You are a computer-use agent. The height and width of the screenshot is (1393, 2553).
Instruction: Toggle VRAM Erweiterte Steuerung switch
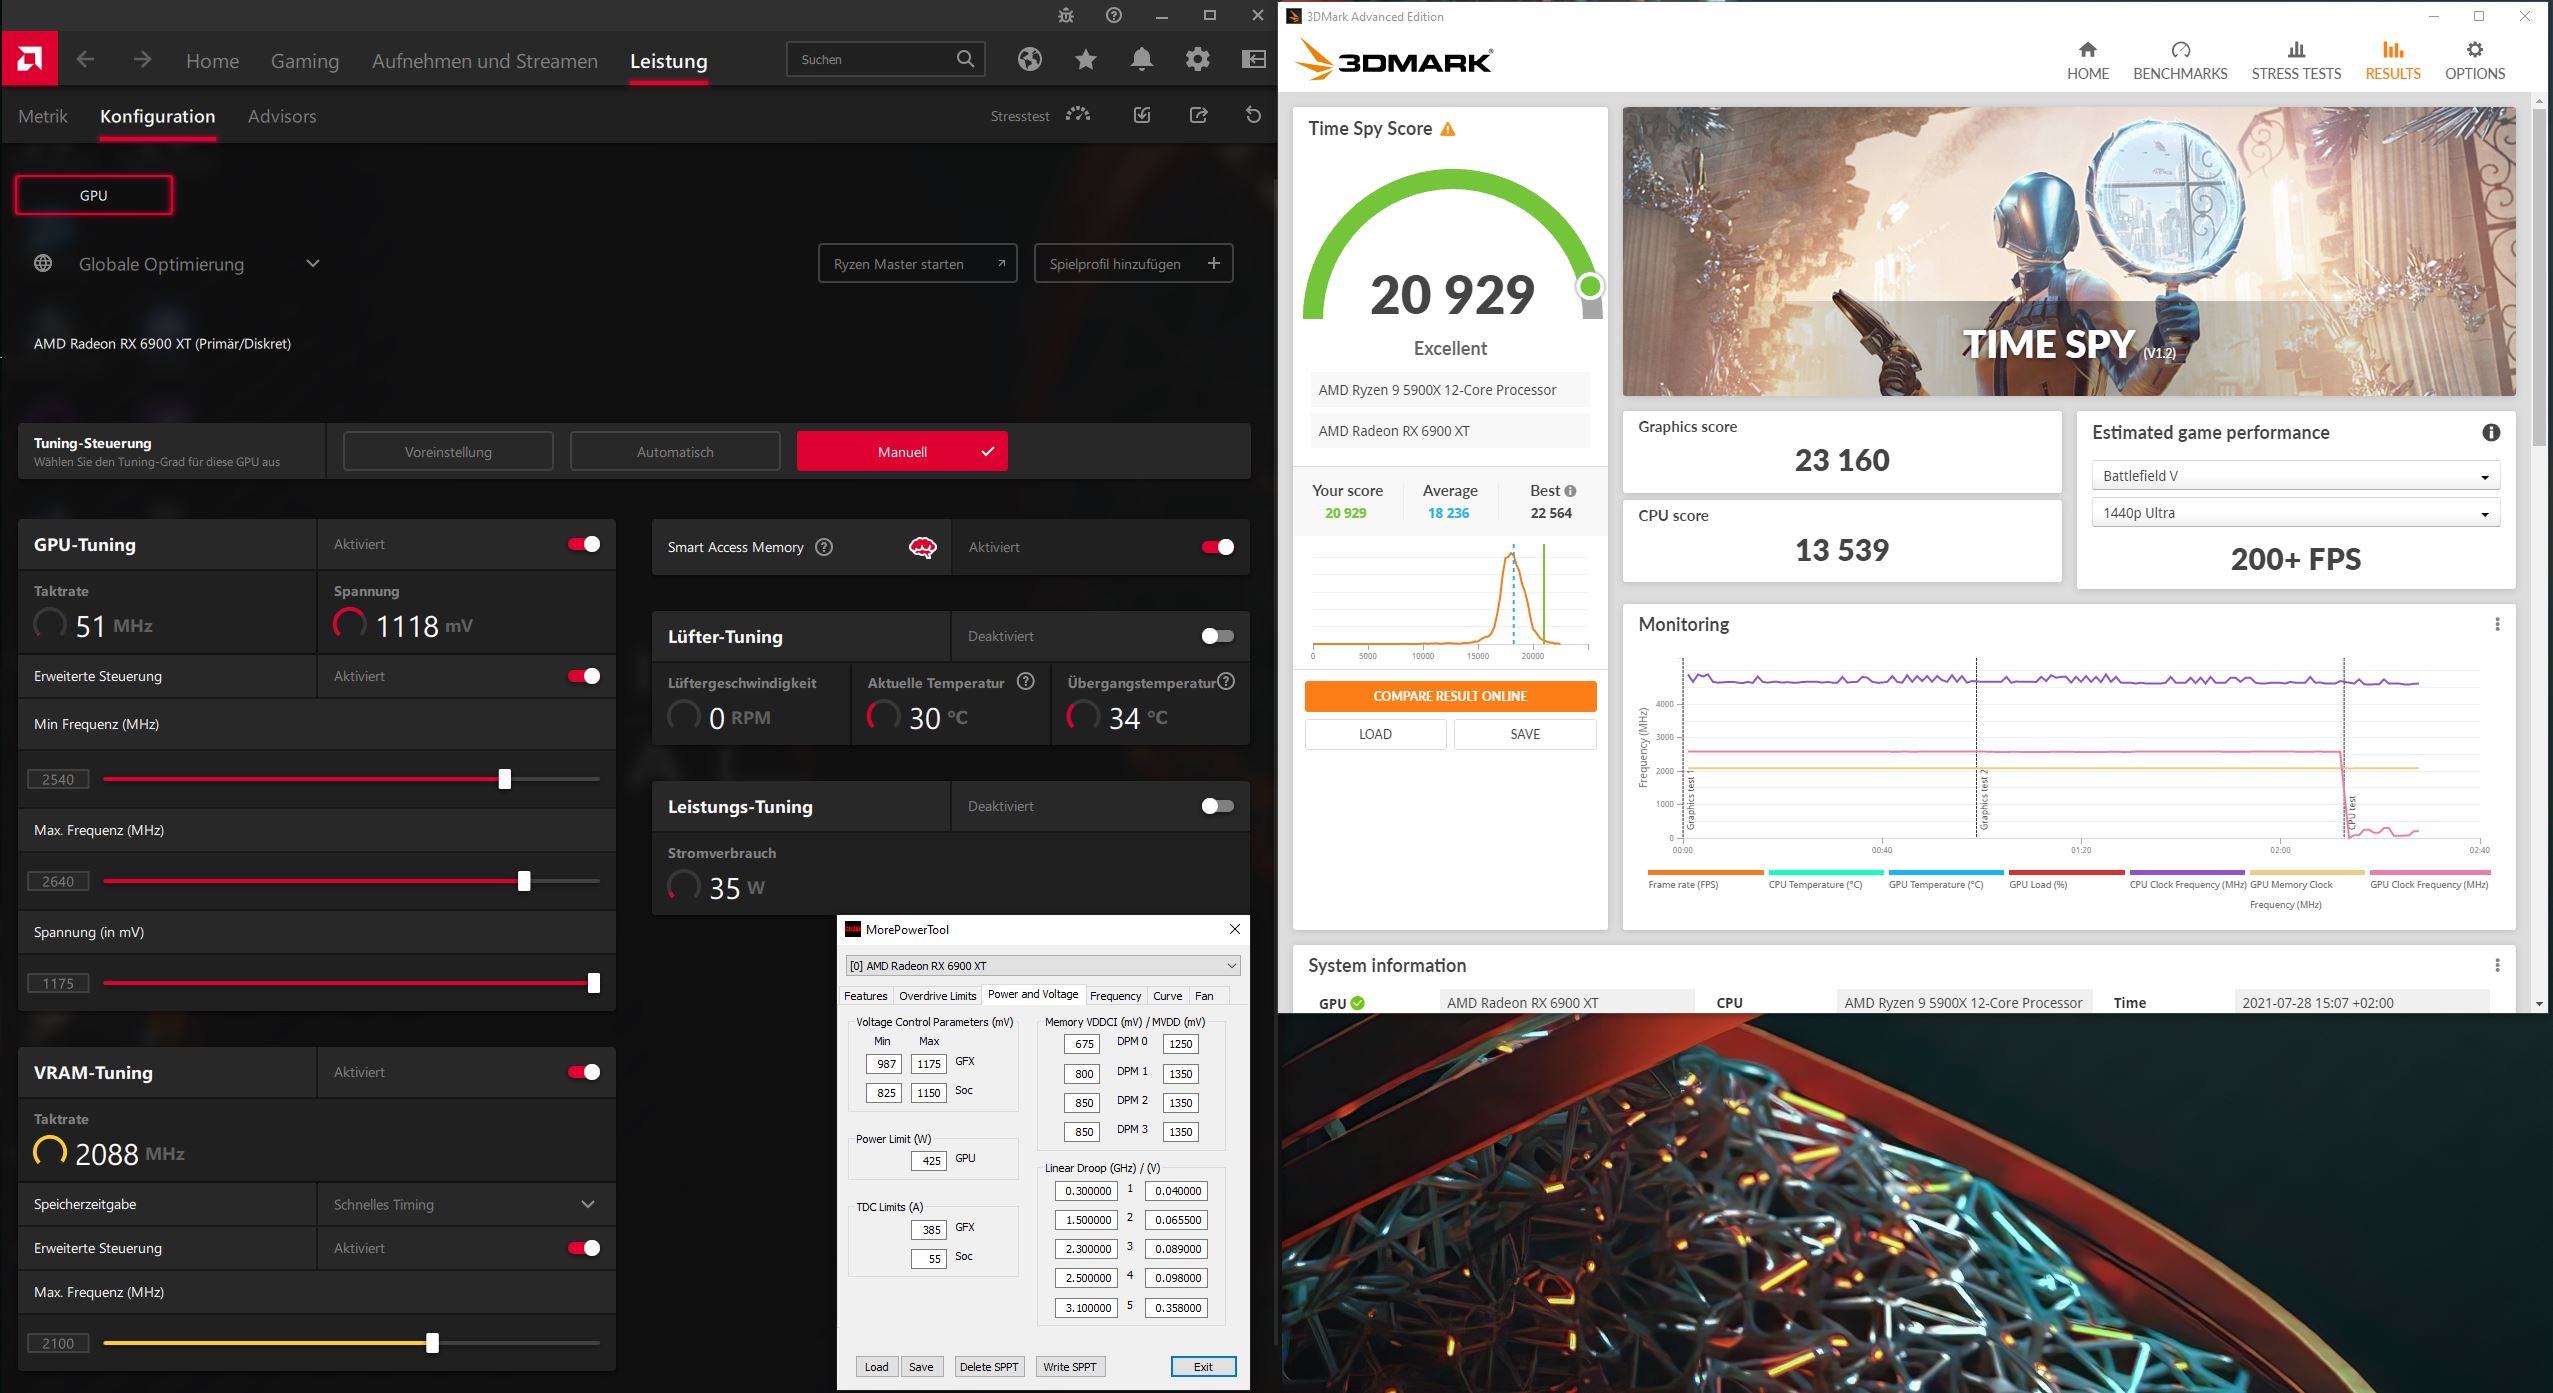tap(584, 1248)
